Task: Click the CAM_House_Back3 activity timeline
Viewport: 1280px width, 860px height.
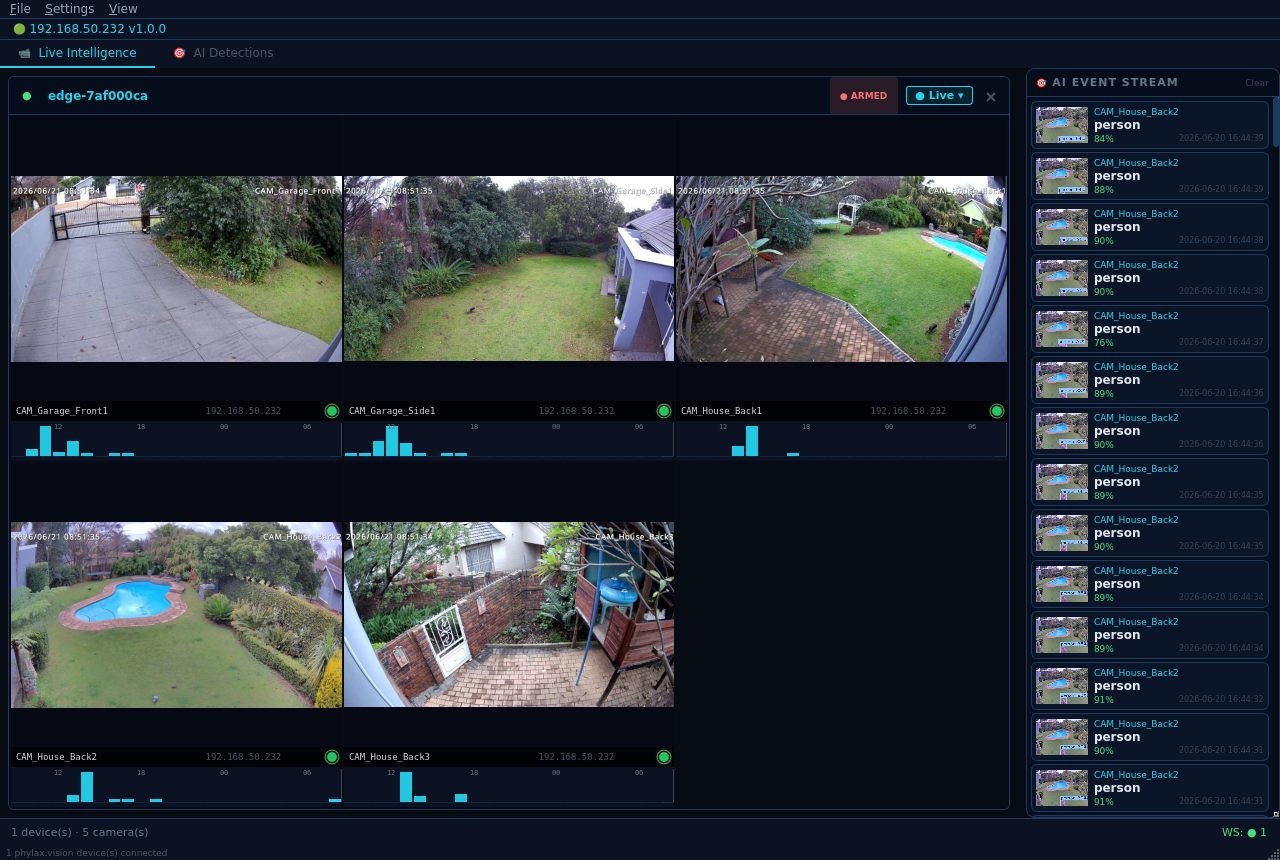Action: (508, 785)
